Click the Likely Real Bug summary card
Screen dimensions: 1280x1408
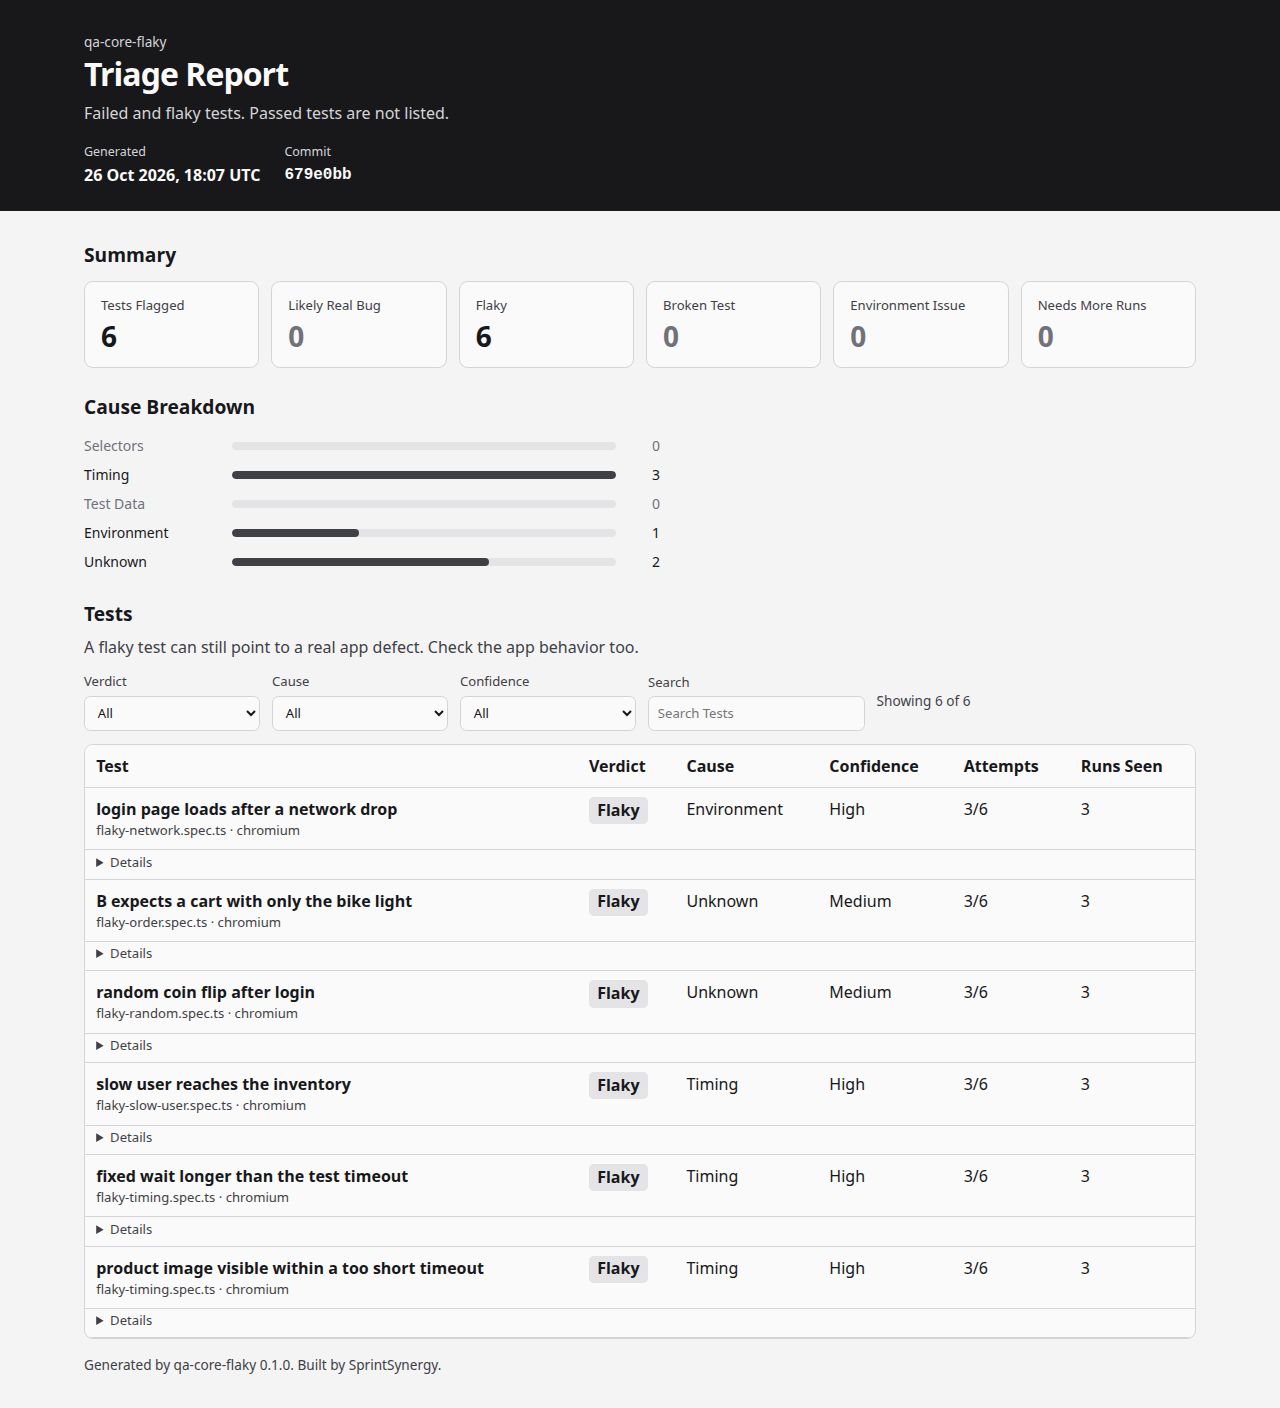359,324
